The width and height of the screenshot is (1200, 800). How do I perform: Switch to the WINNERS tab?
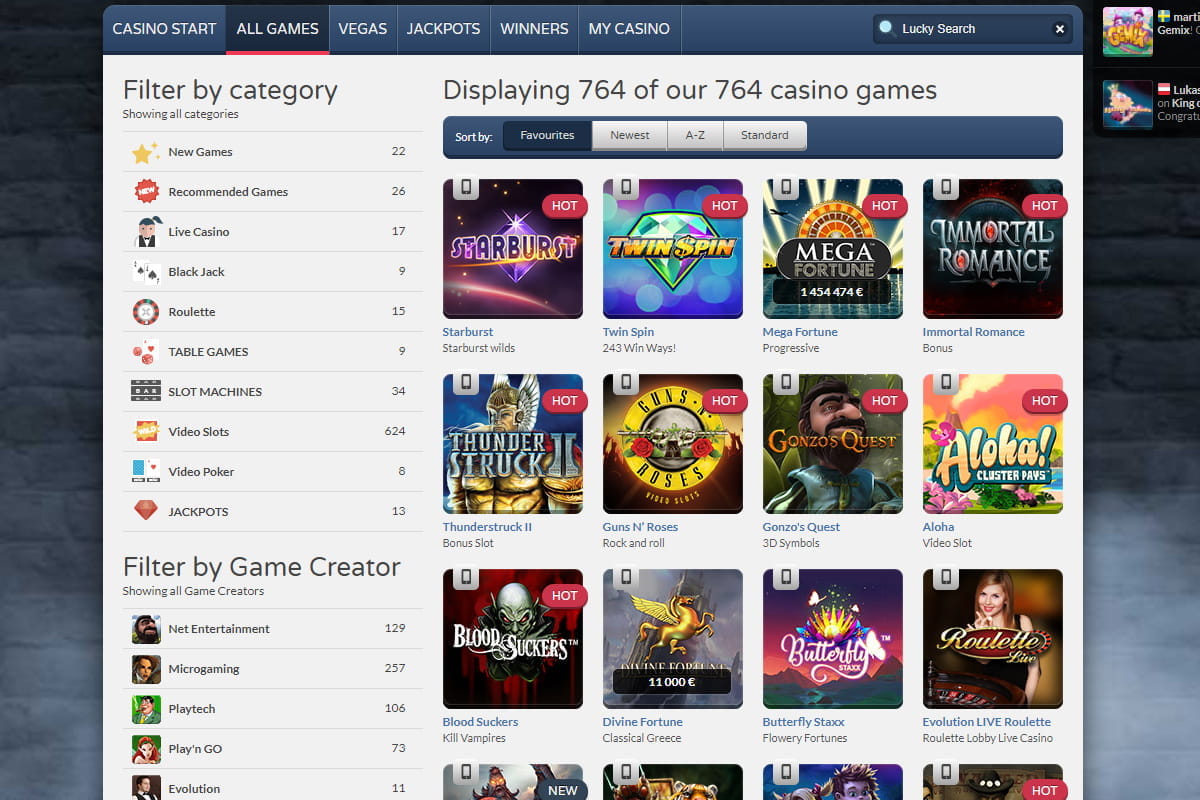pyautogui.click(x=534, y=29)
